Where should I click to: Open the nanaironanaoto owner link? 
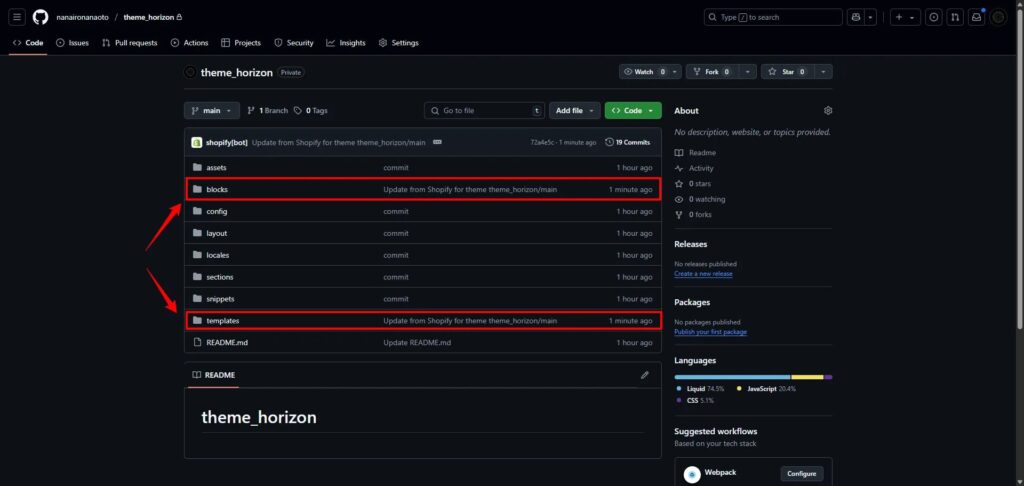(82, 17)
